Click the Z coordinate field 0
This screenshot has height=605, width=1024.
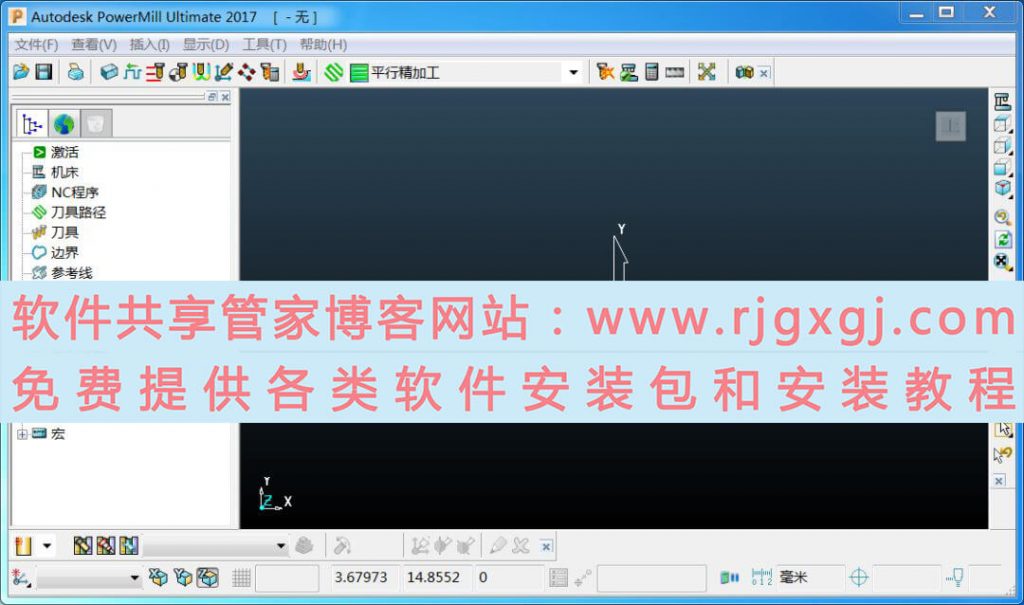tap(508, 578)
